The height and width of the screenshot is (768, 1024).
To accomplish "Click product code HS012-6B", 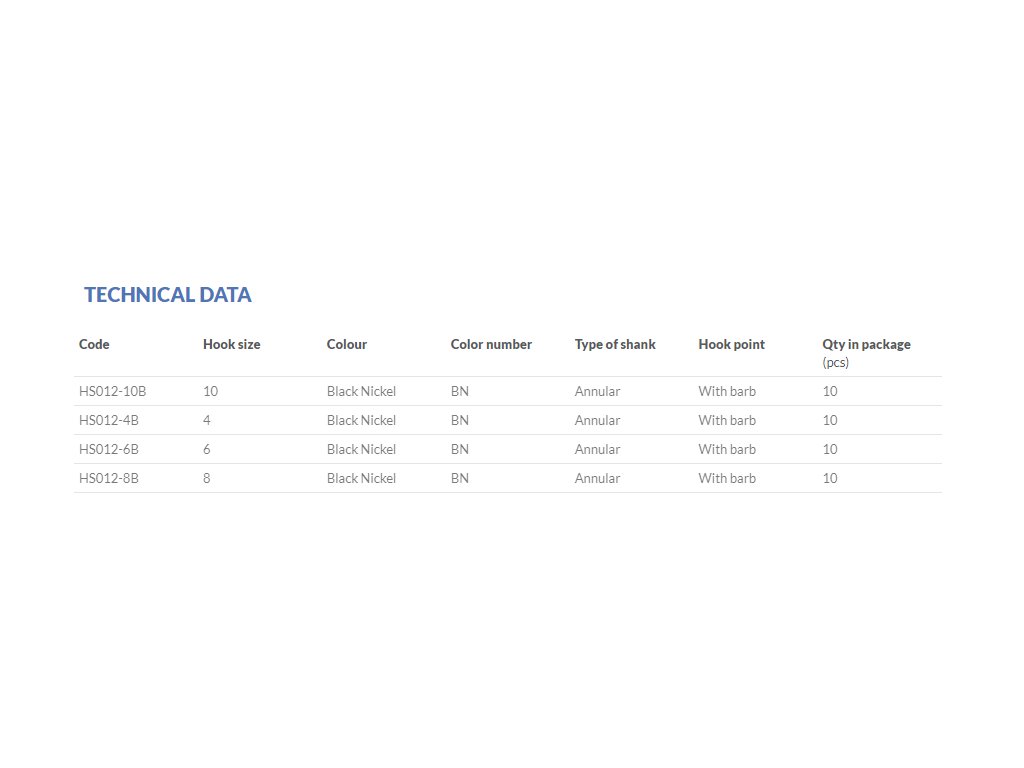I will tap(108, 449).
